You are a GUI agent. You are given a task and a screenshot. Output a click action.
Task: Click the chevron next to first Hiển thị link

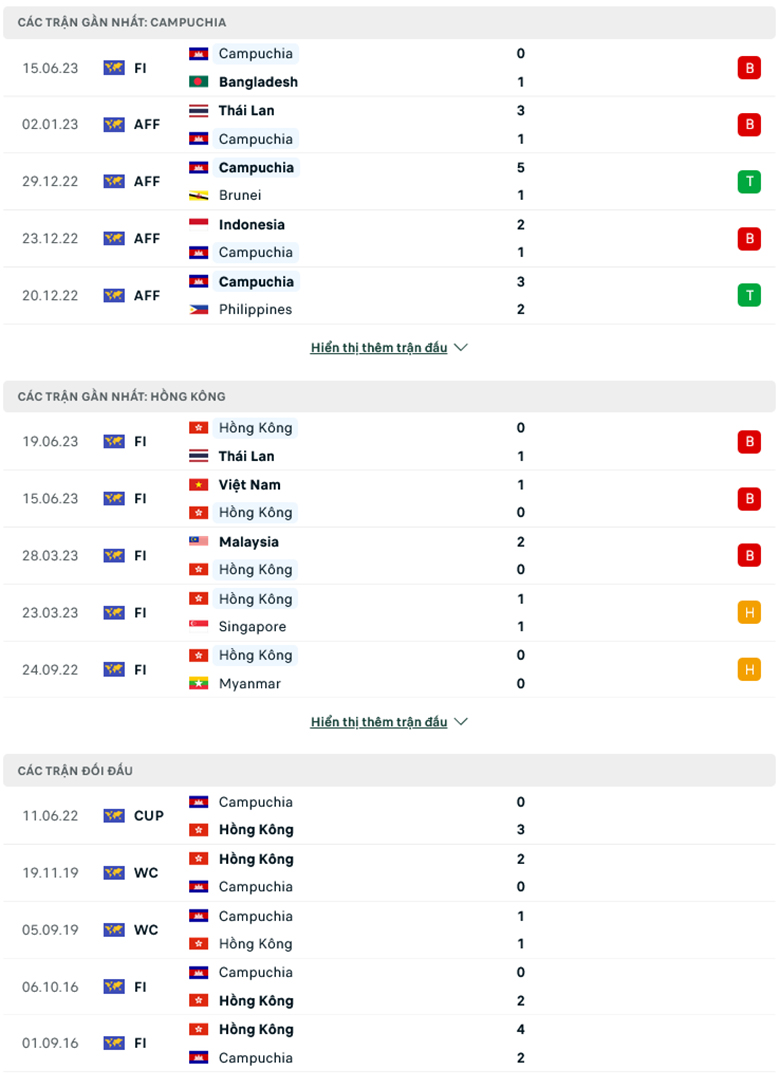tap(460, 347)
